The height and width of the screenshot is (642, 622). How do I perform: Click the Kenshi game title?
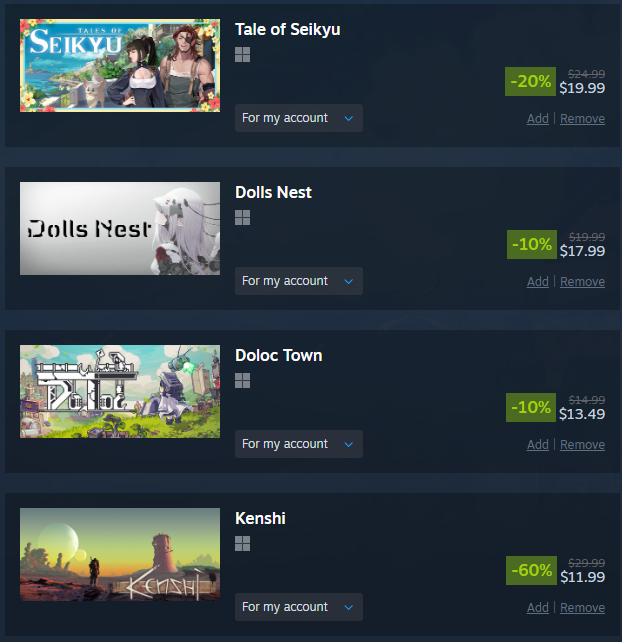[260, 518]
